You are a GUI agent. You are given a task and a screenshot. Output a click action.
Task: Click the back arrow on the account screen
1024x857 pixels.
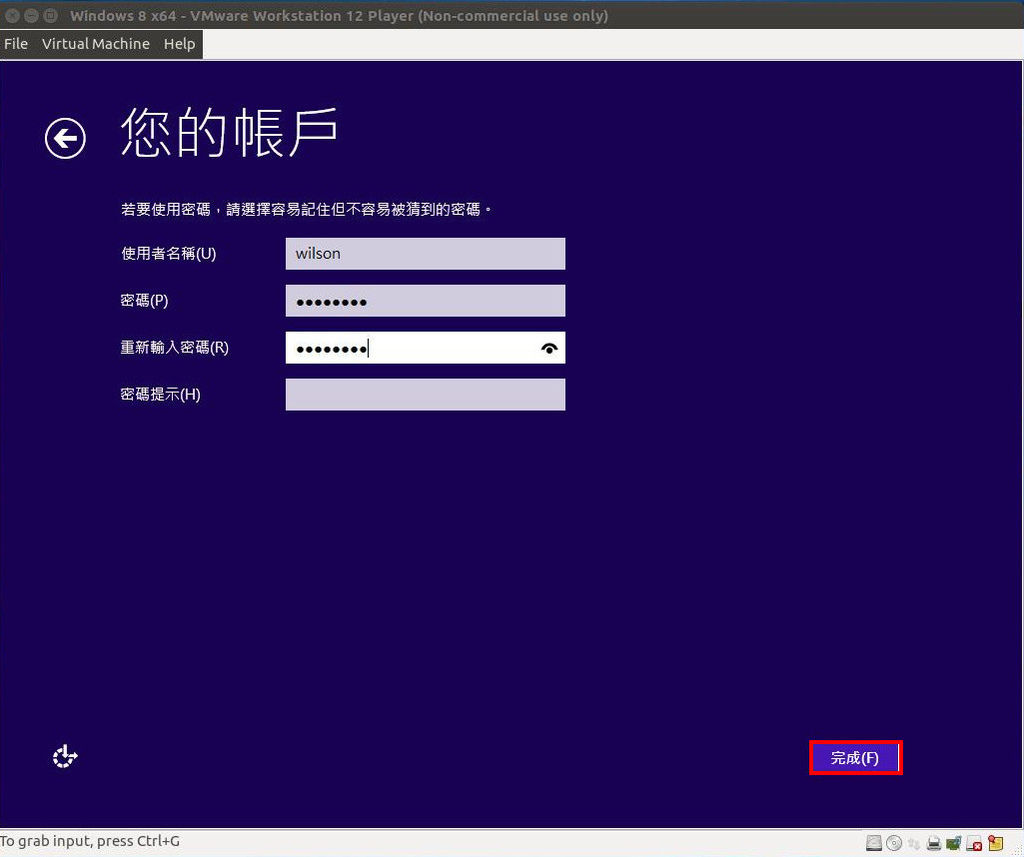click(x=64, y=139)
